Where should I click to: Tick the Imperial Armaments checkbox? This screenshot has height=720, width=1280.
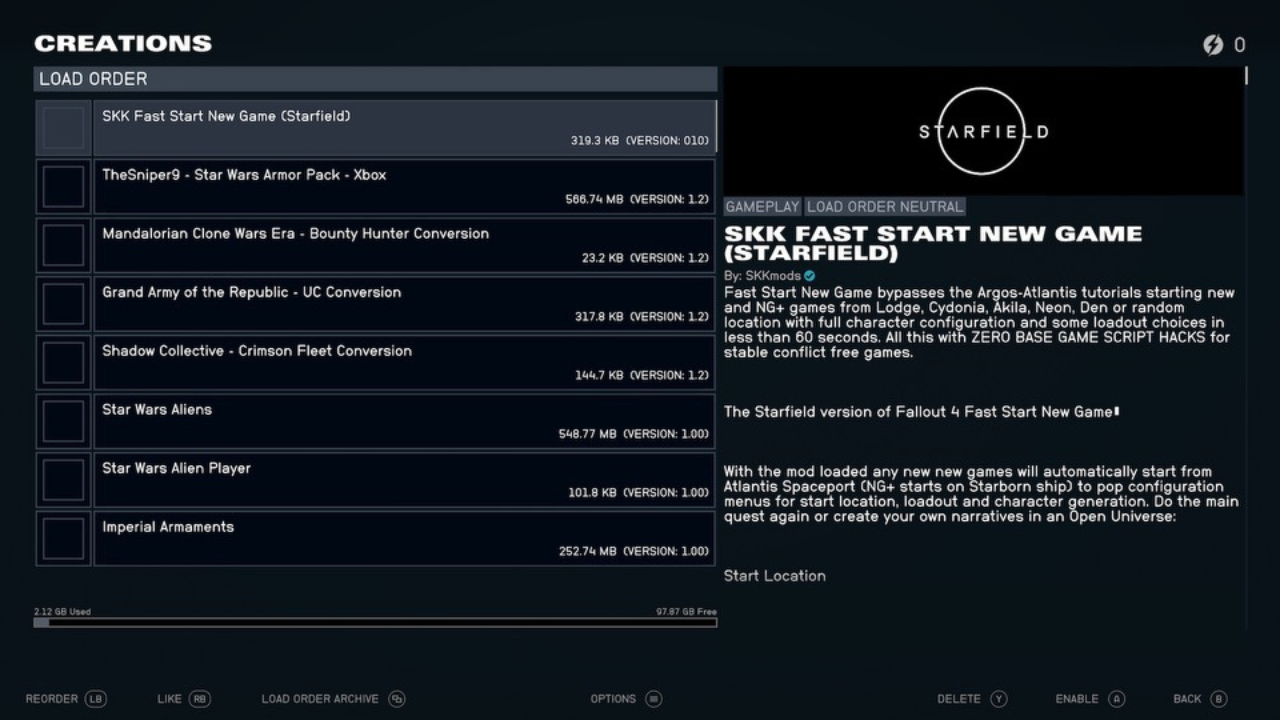(63, 538)
